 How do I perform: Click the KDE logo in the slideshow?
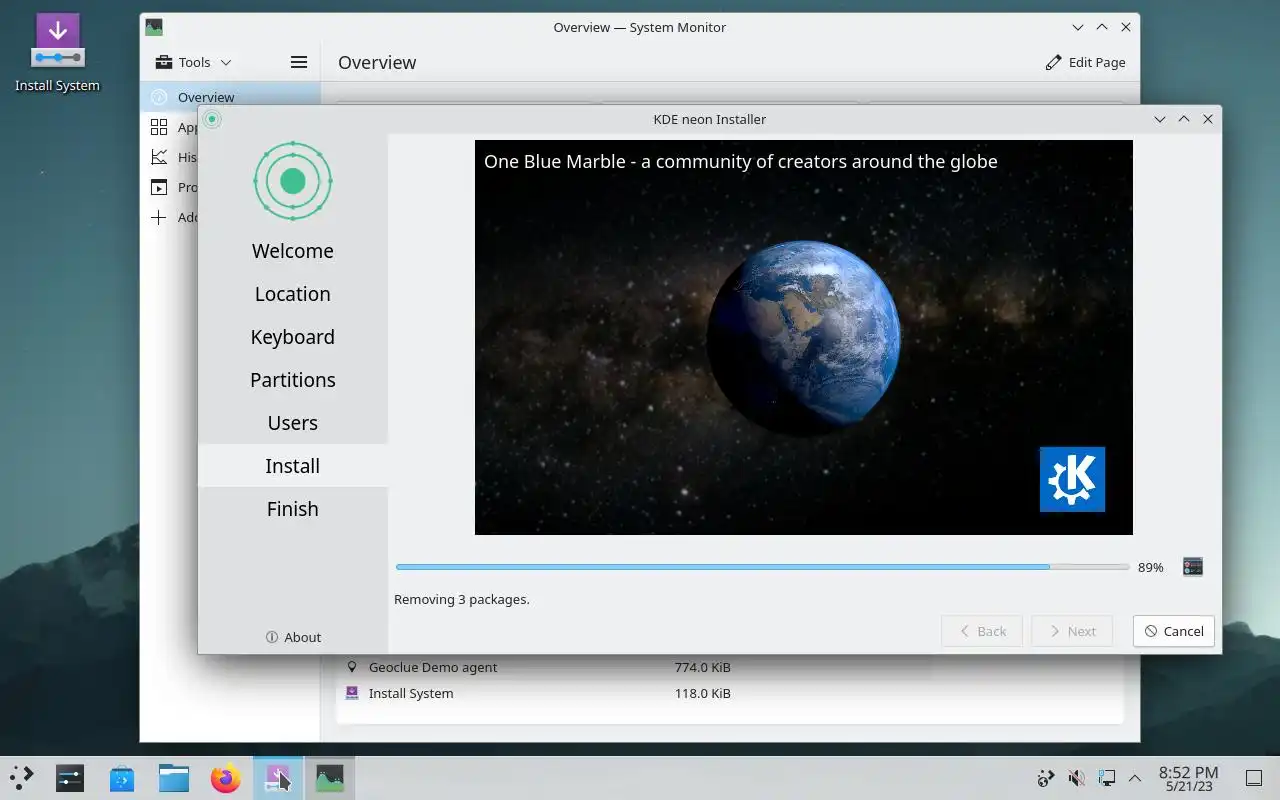pos(1072,479)
